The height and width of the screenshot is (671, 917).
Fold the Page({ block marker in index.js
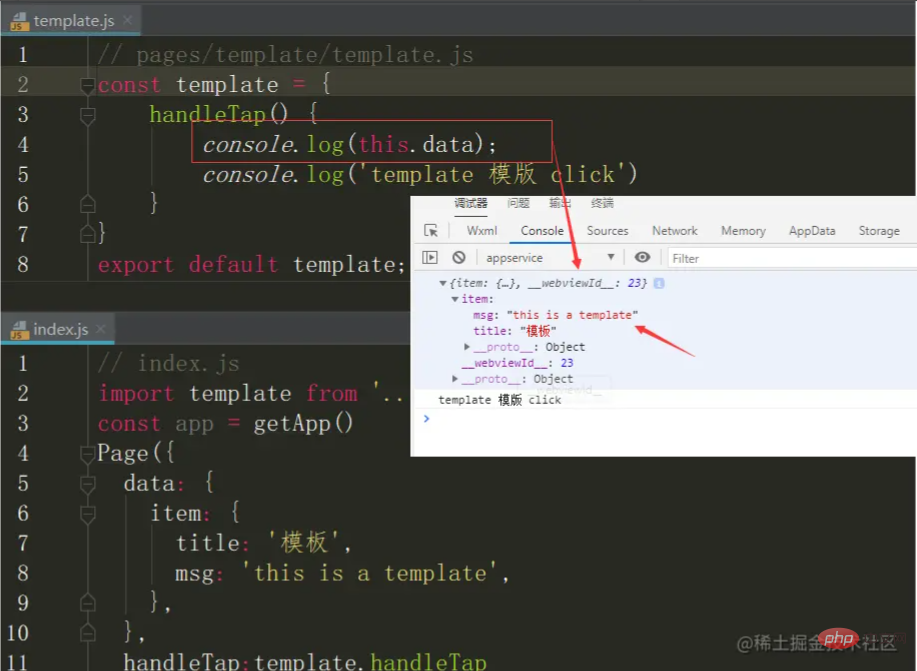[x=87, y=454]
